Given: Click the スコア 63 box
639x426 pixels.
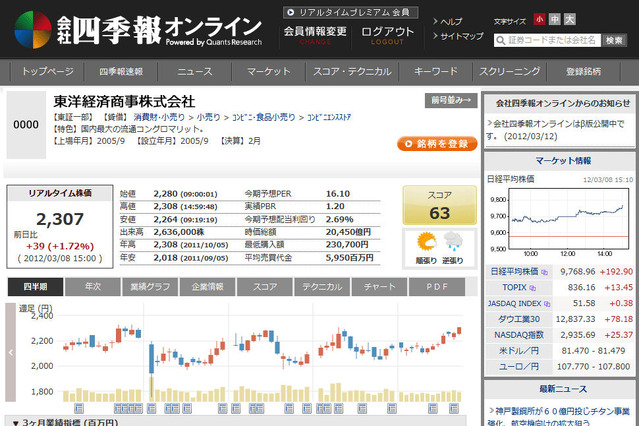Looking at the screenshot, I should [439, 205].
